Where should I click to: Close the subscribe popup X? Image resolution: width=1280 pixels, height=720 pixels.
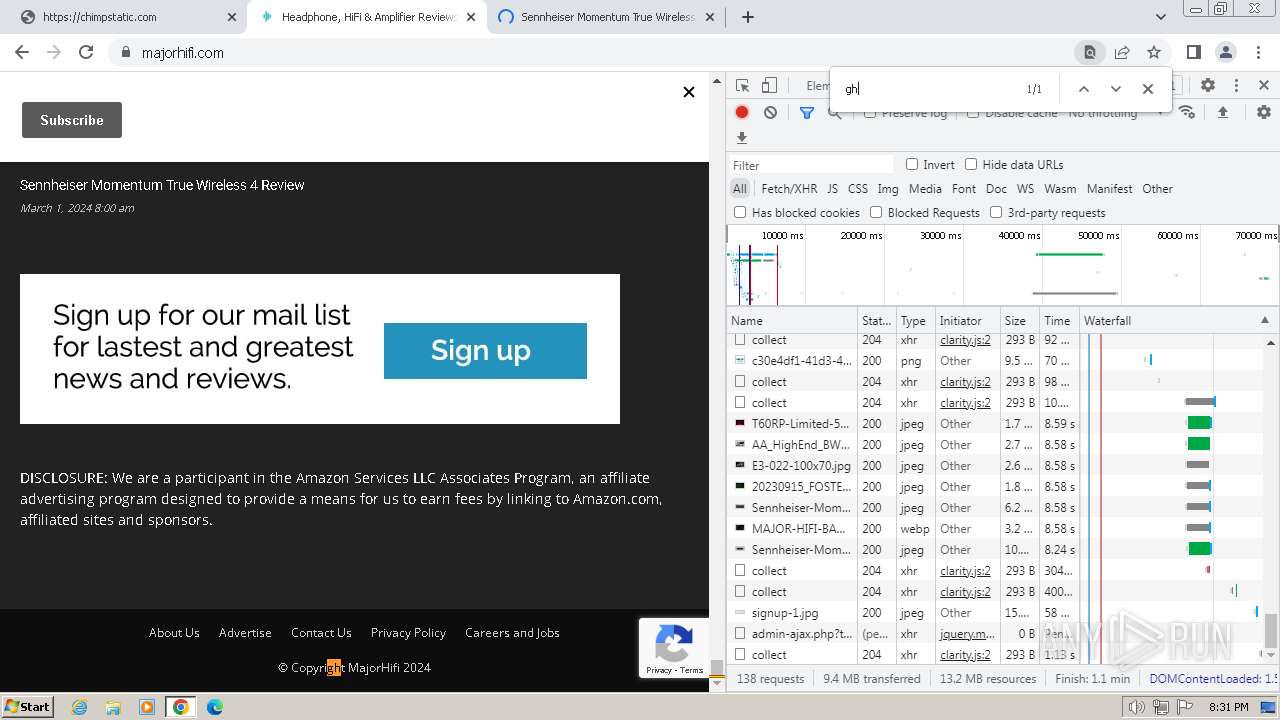(x=688, y=92)
